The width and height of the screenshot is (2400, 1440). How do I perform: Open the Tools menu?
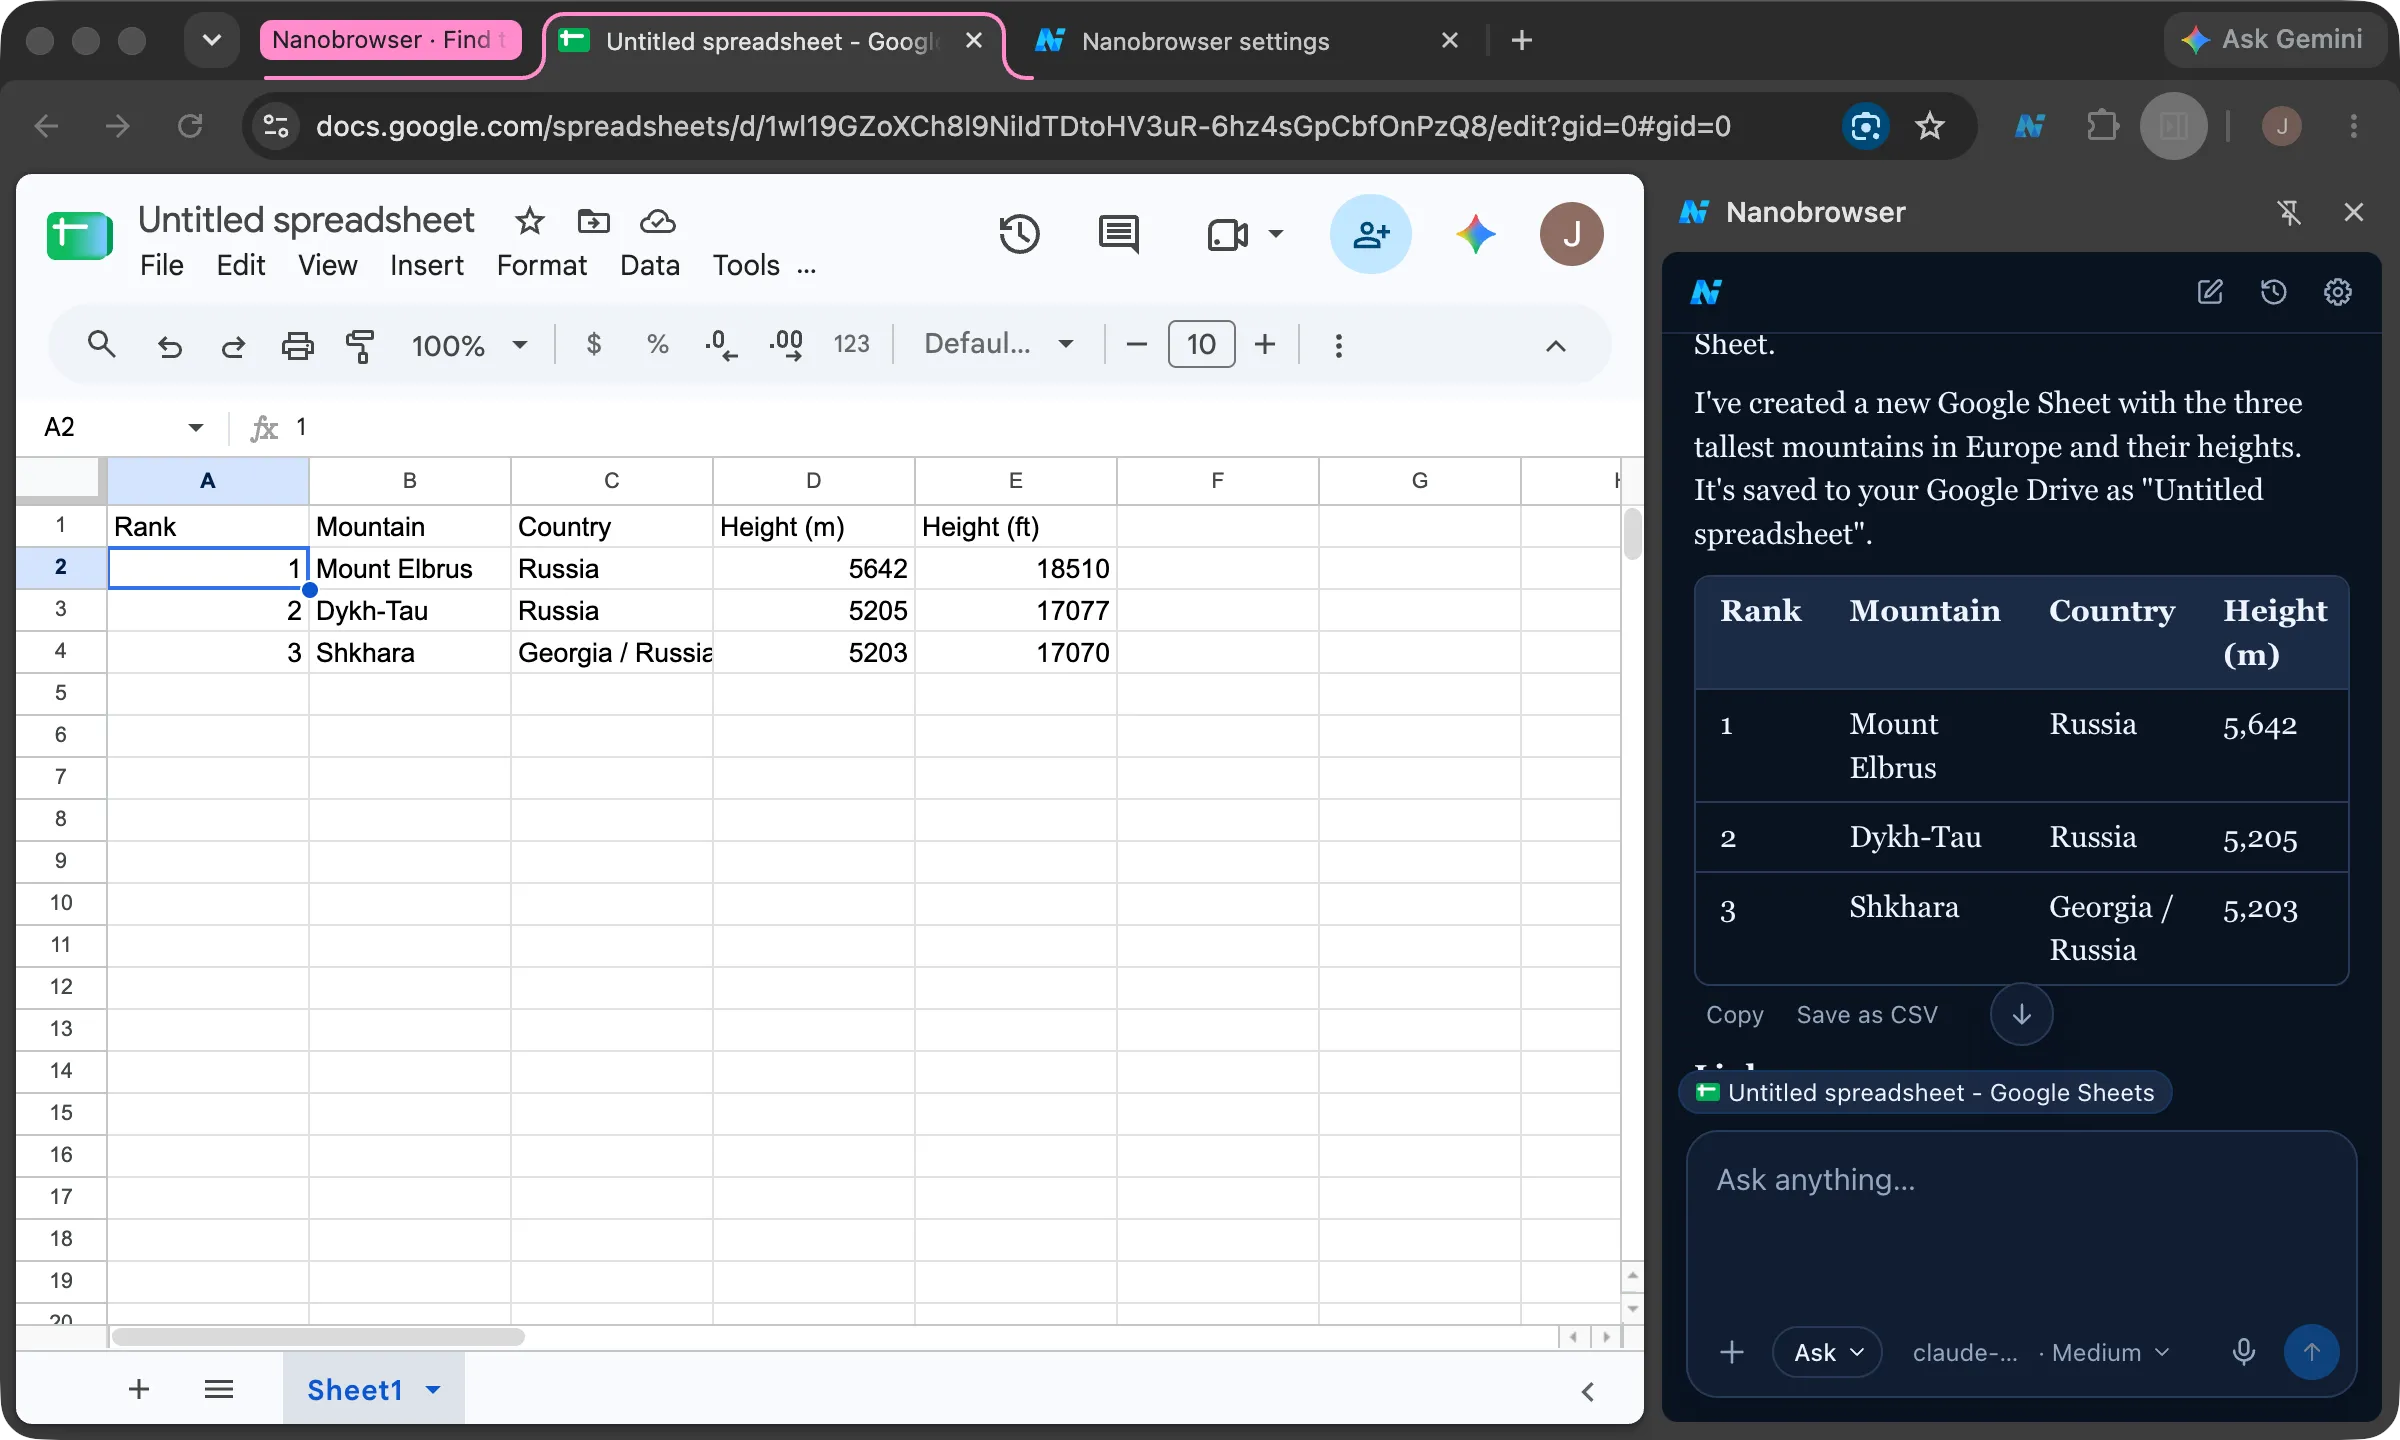[x=746, y=266]
